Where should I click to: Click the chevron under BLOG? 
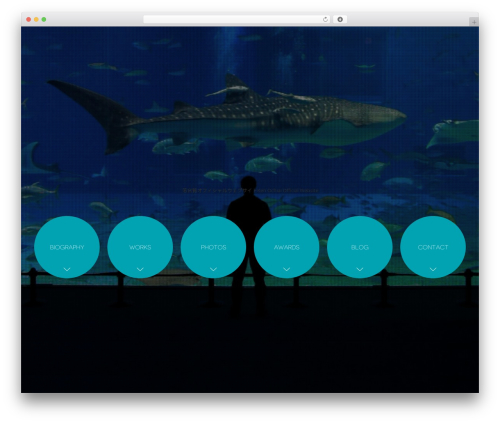[x=360, y=269]
